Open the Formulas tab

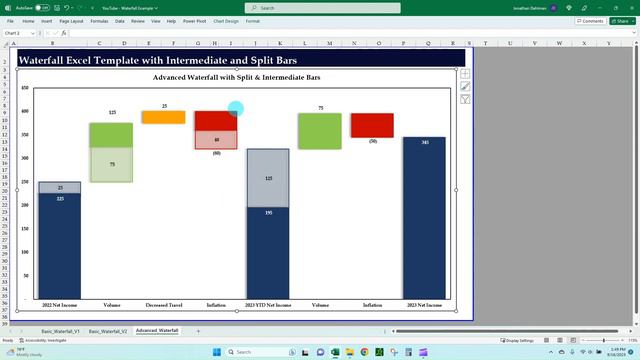(x=99, y=21)
